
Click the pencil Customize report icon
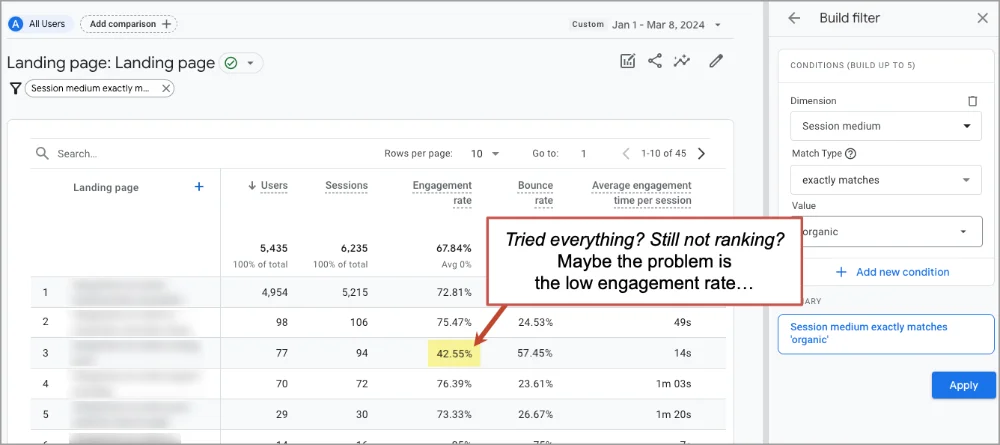(716, 61)
